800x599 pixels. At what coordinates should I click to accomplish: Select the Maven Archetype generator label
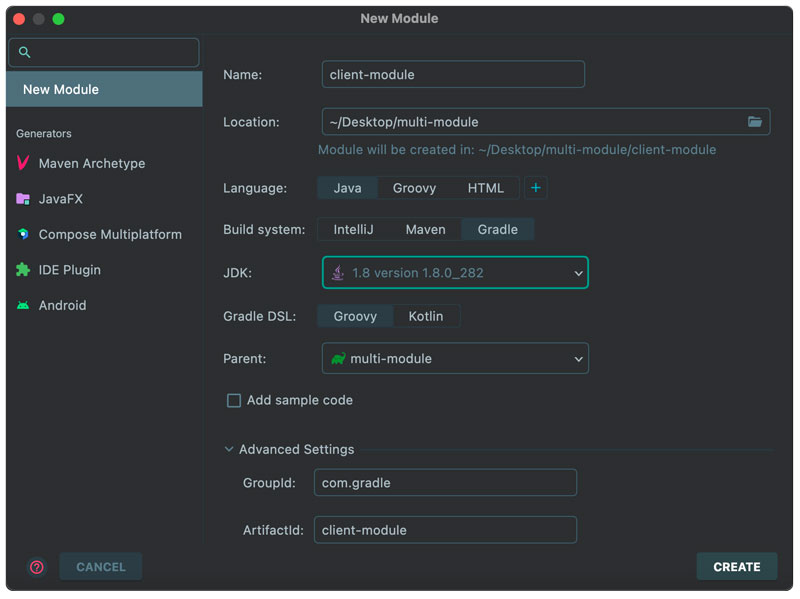(x=92, y=163)
